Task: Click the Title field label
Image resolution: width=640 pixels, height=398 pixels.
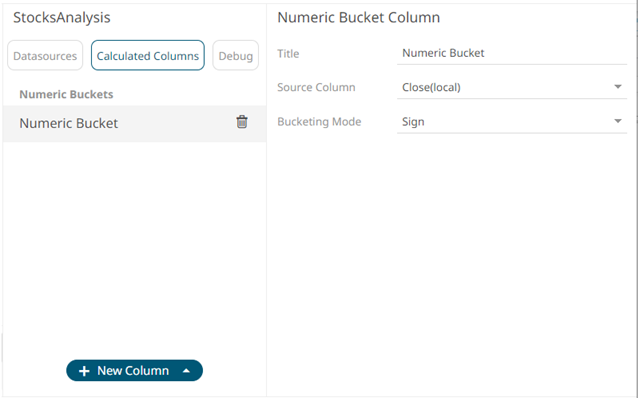Action: (x=288, y=53)
